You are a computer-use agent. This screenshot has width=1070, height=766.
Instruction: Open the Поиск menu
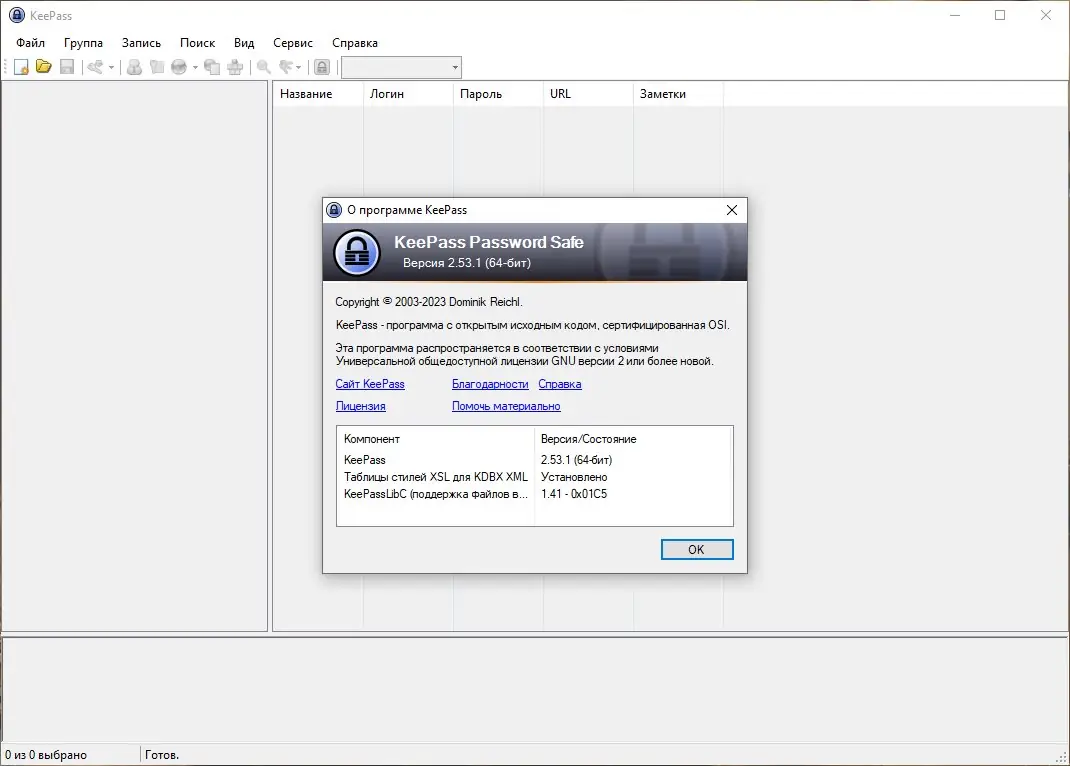tap(197, 43)
